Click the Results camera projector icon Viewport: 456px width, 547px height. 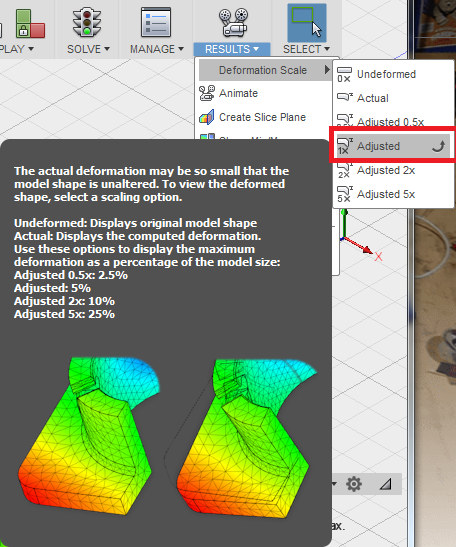233,23
